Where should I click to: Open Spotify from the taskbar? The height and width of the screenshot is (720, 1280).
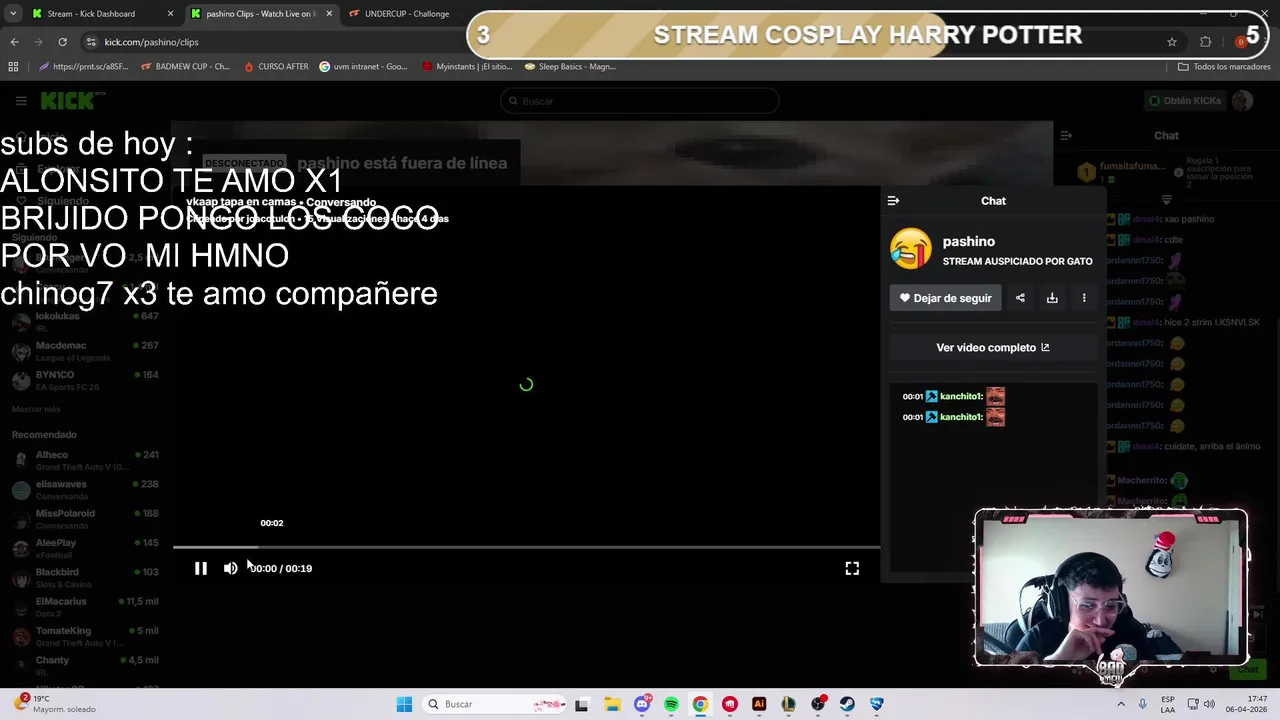[671, 704]
